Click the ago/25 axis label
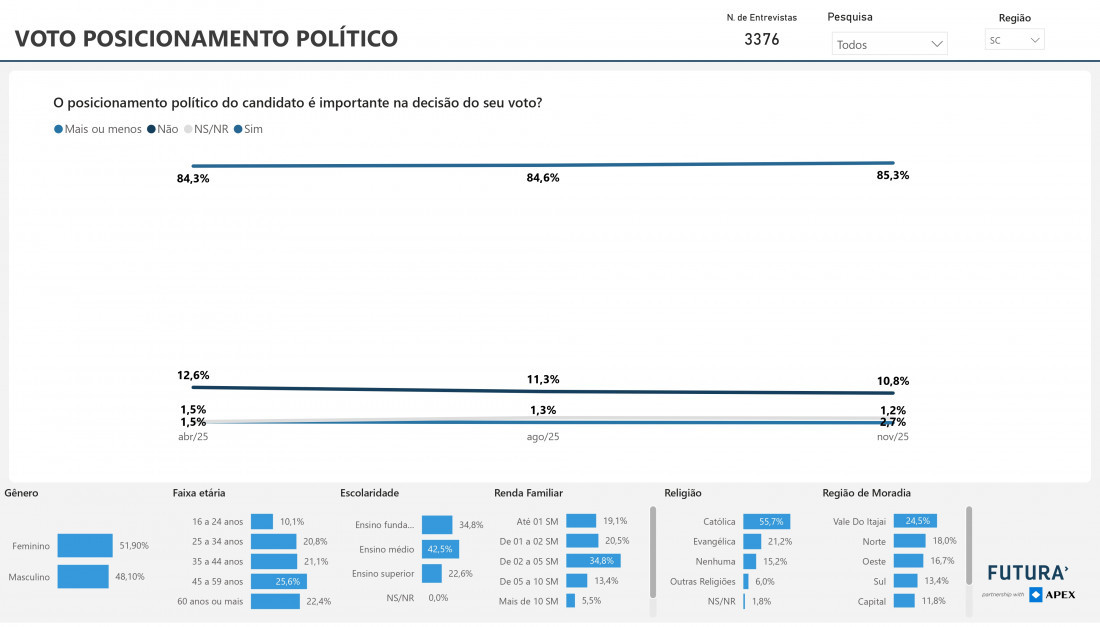1100x627 pixels. click(543, 437)
